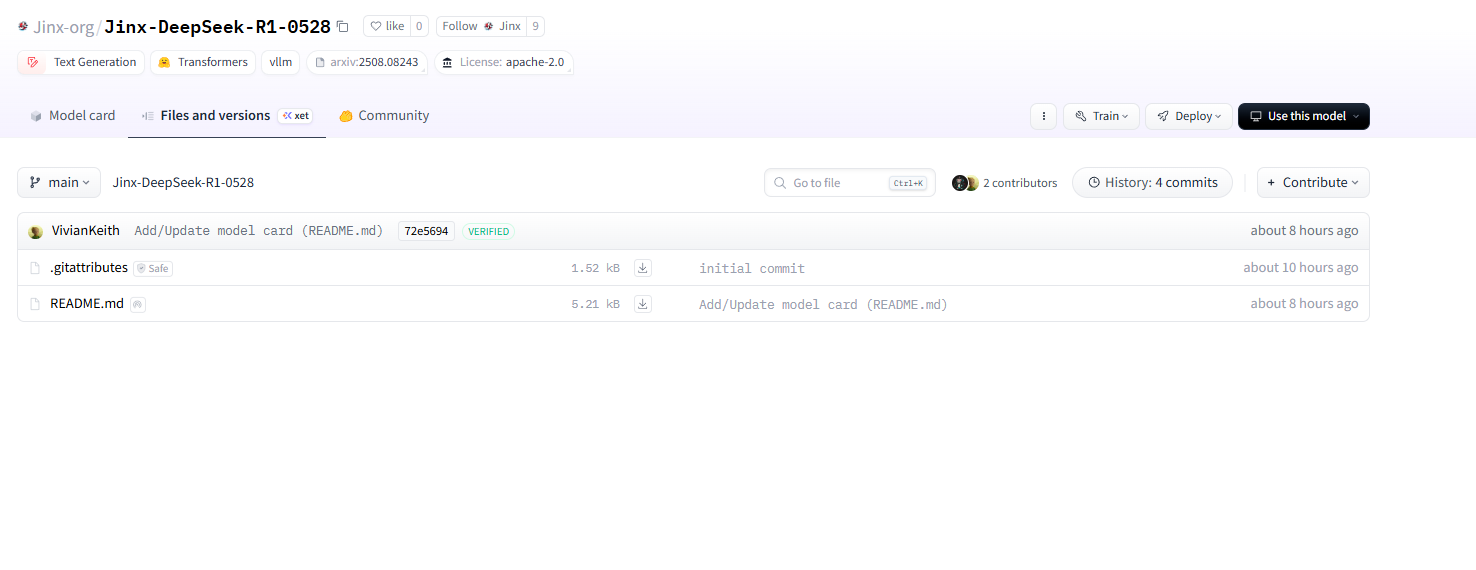This screenshot has height=570, width=1476.
Task: Open the License: apache-2.0 tag
Action: (503, 62)
